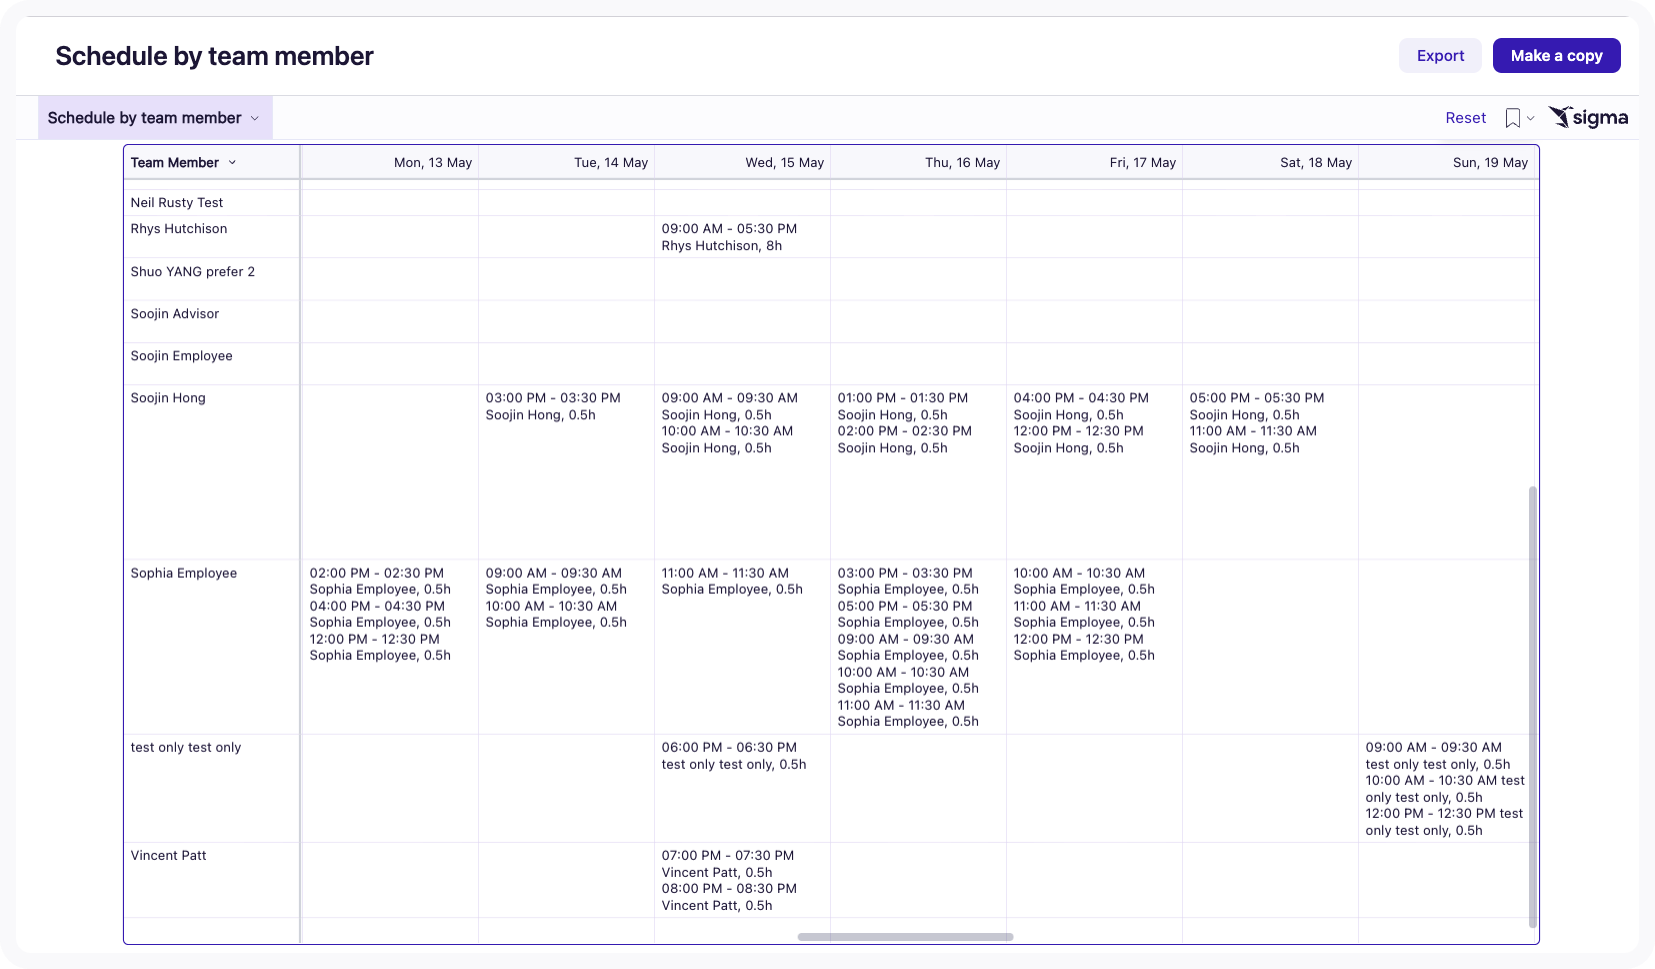
Task: Select the Schedule by team member tab
Action: 144,117
